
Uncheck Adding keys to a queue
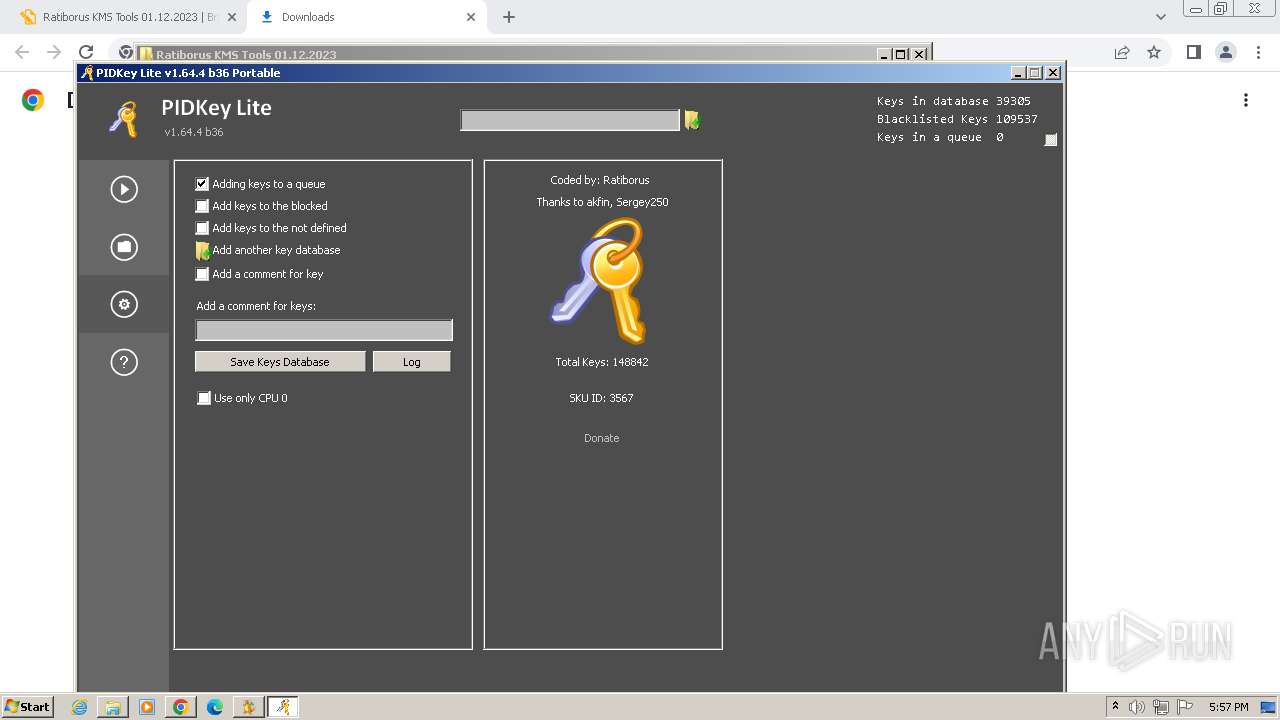202,184
